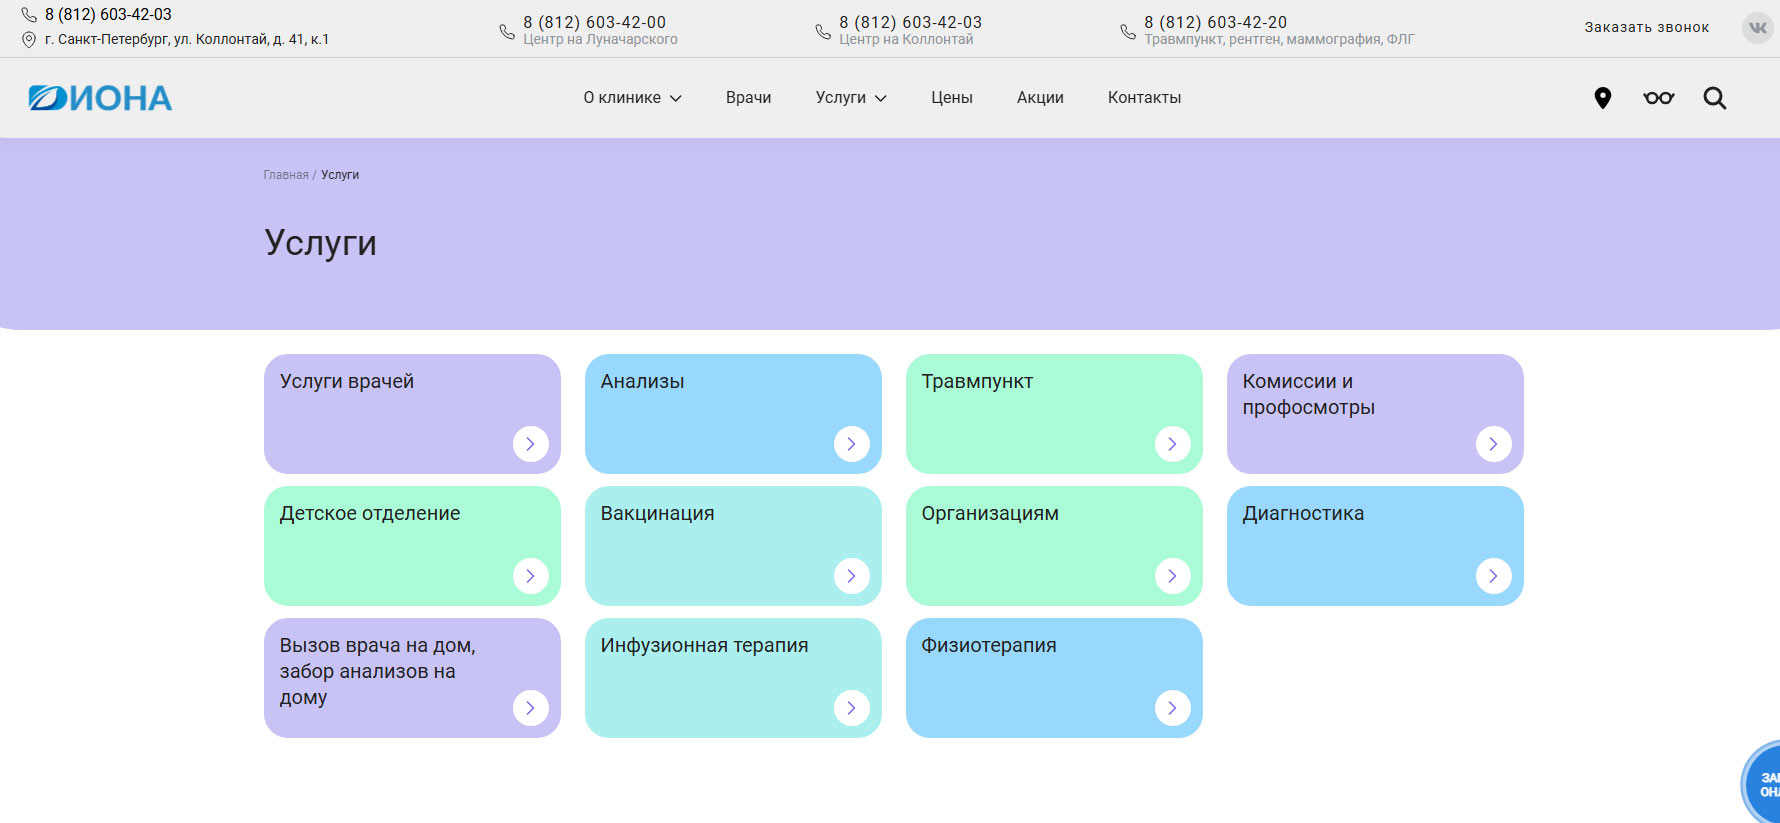This screenshot has width=1780, height=823.
Task: Click arrow on Анализы card
Action: point(852,444)
